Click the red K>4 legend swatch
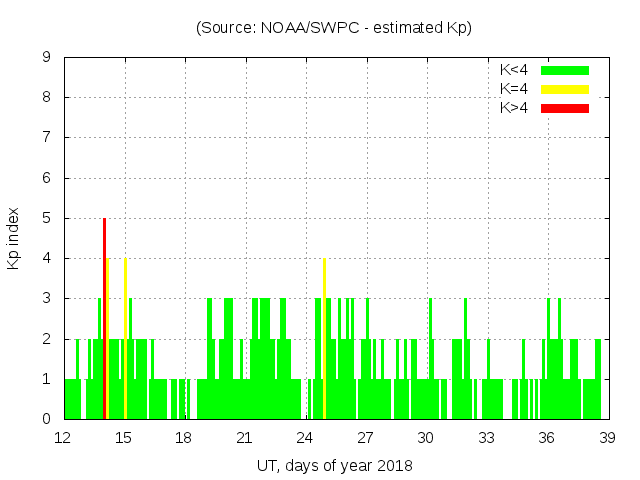640x480 pixels. [x=565, y=108]
